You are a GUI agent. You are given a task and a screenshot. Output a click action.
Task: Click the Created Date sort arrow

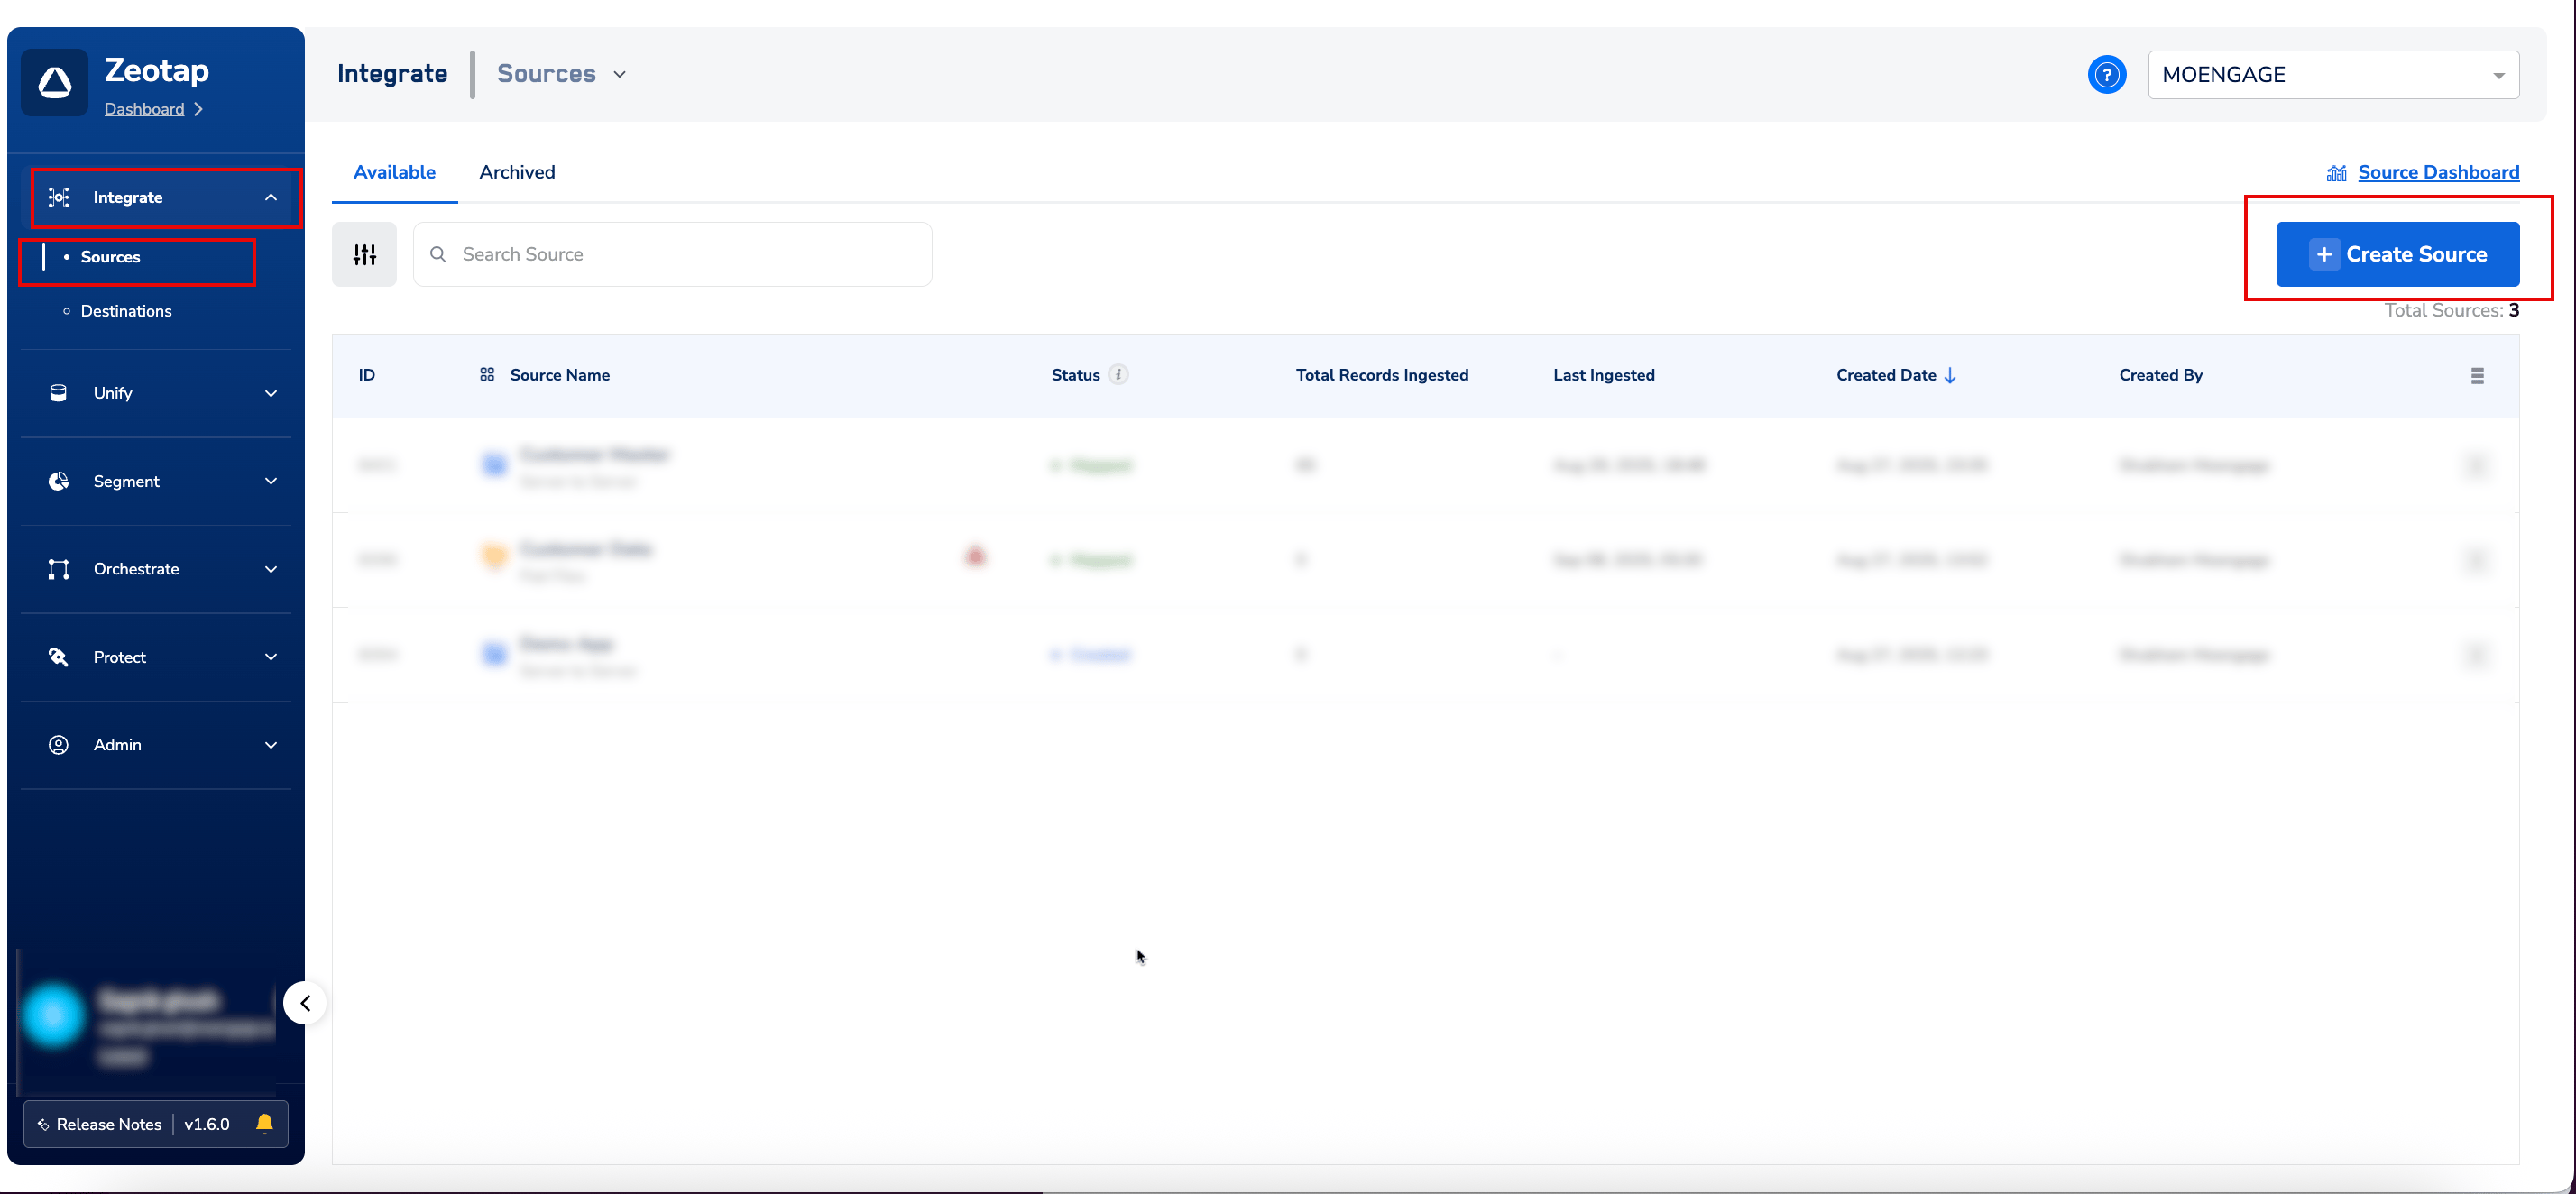click(1950, 376)
